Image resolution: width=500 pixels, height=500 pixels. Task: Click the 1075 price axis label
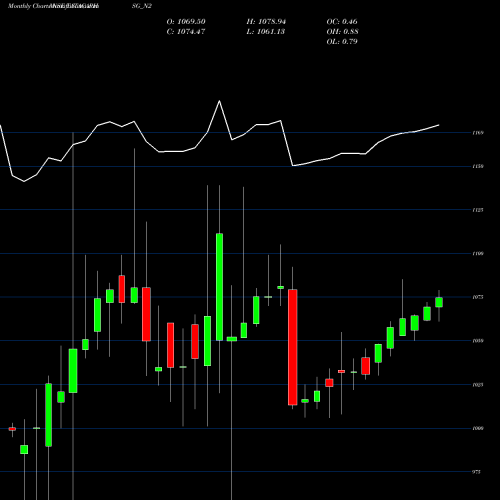click(x=478, y=297)
